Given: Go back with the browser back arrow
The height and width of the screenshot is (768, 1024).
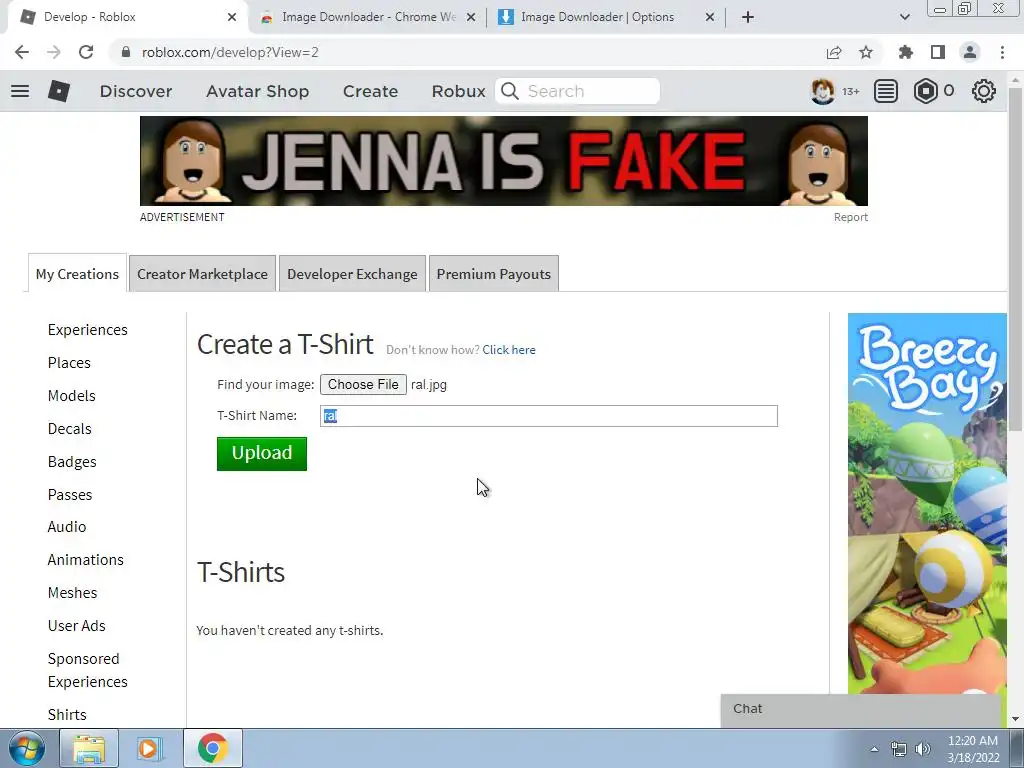Looking at the screenshot, I should 22,52.
